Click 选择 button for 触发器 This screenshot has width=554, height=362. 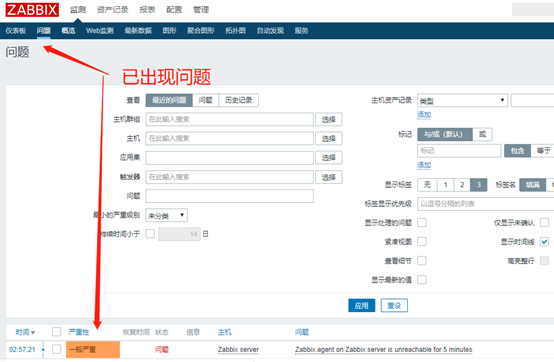(329, 177)
